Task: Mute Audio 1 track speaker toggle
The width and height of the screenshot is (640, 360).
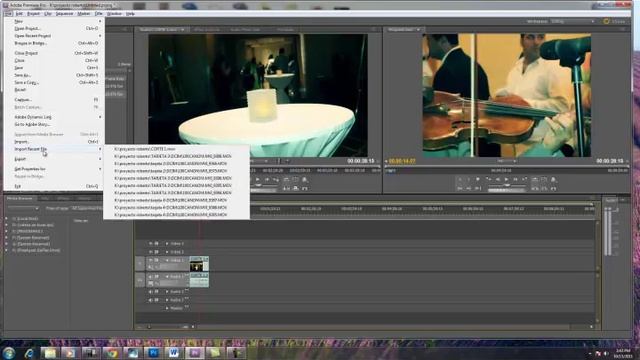Action: (x=151, y=277)
